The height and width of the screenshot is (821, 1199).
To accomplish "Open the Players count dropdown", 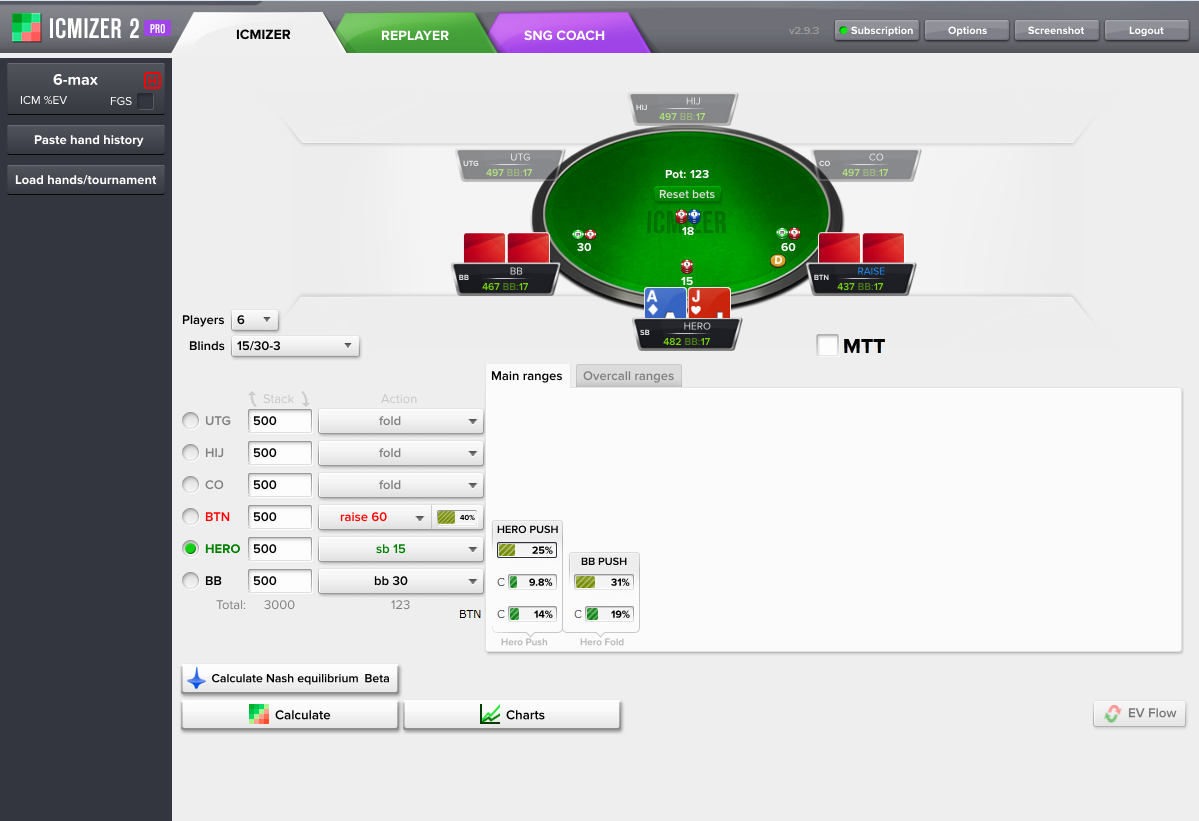I will tap(255, 320).
